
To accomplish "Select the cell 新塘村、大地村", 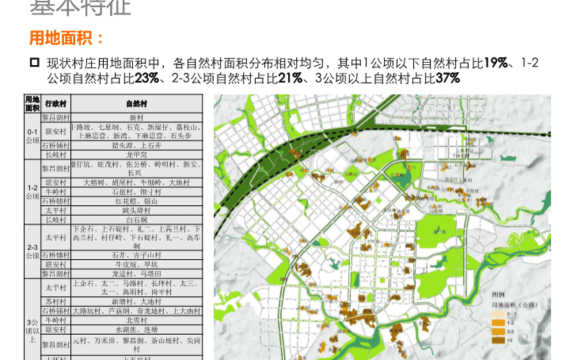I will click(x=137, y=301).
